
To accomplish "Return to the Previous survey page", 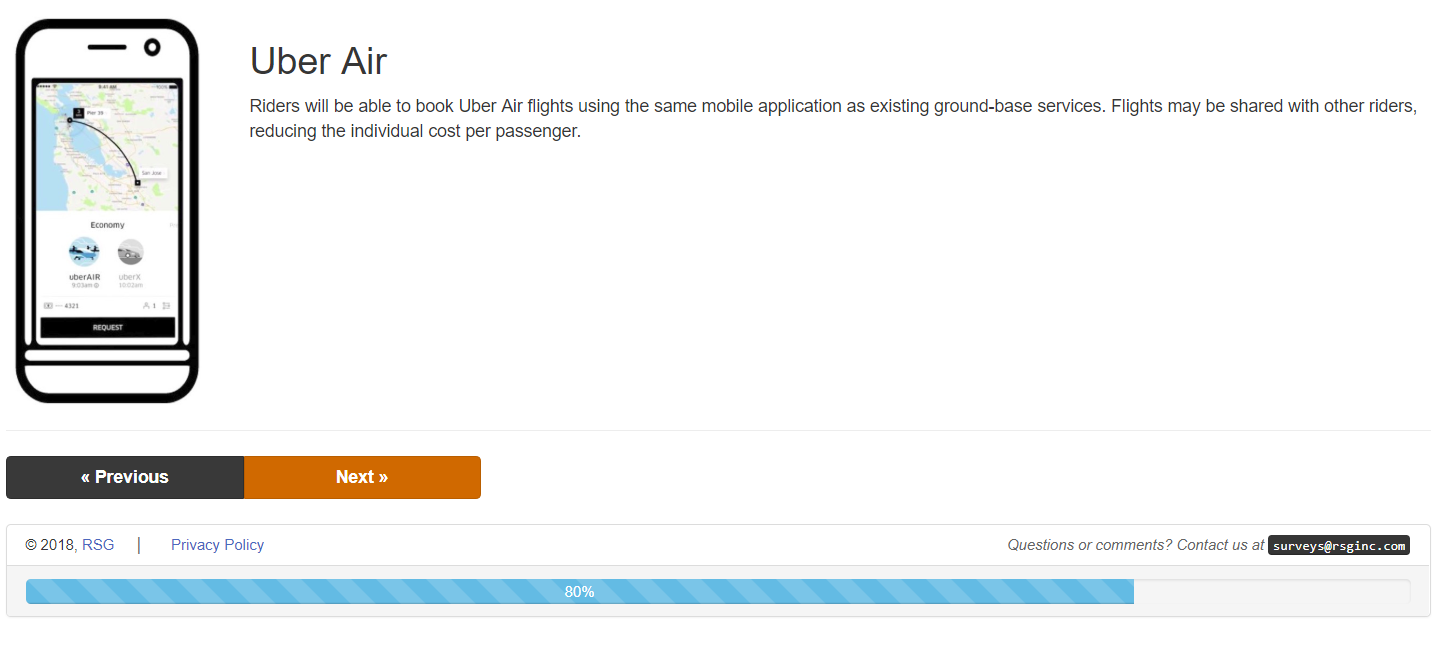I will point(125,477).
